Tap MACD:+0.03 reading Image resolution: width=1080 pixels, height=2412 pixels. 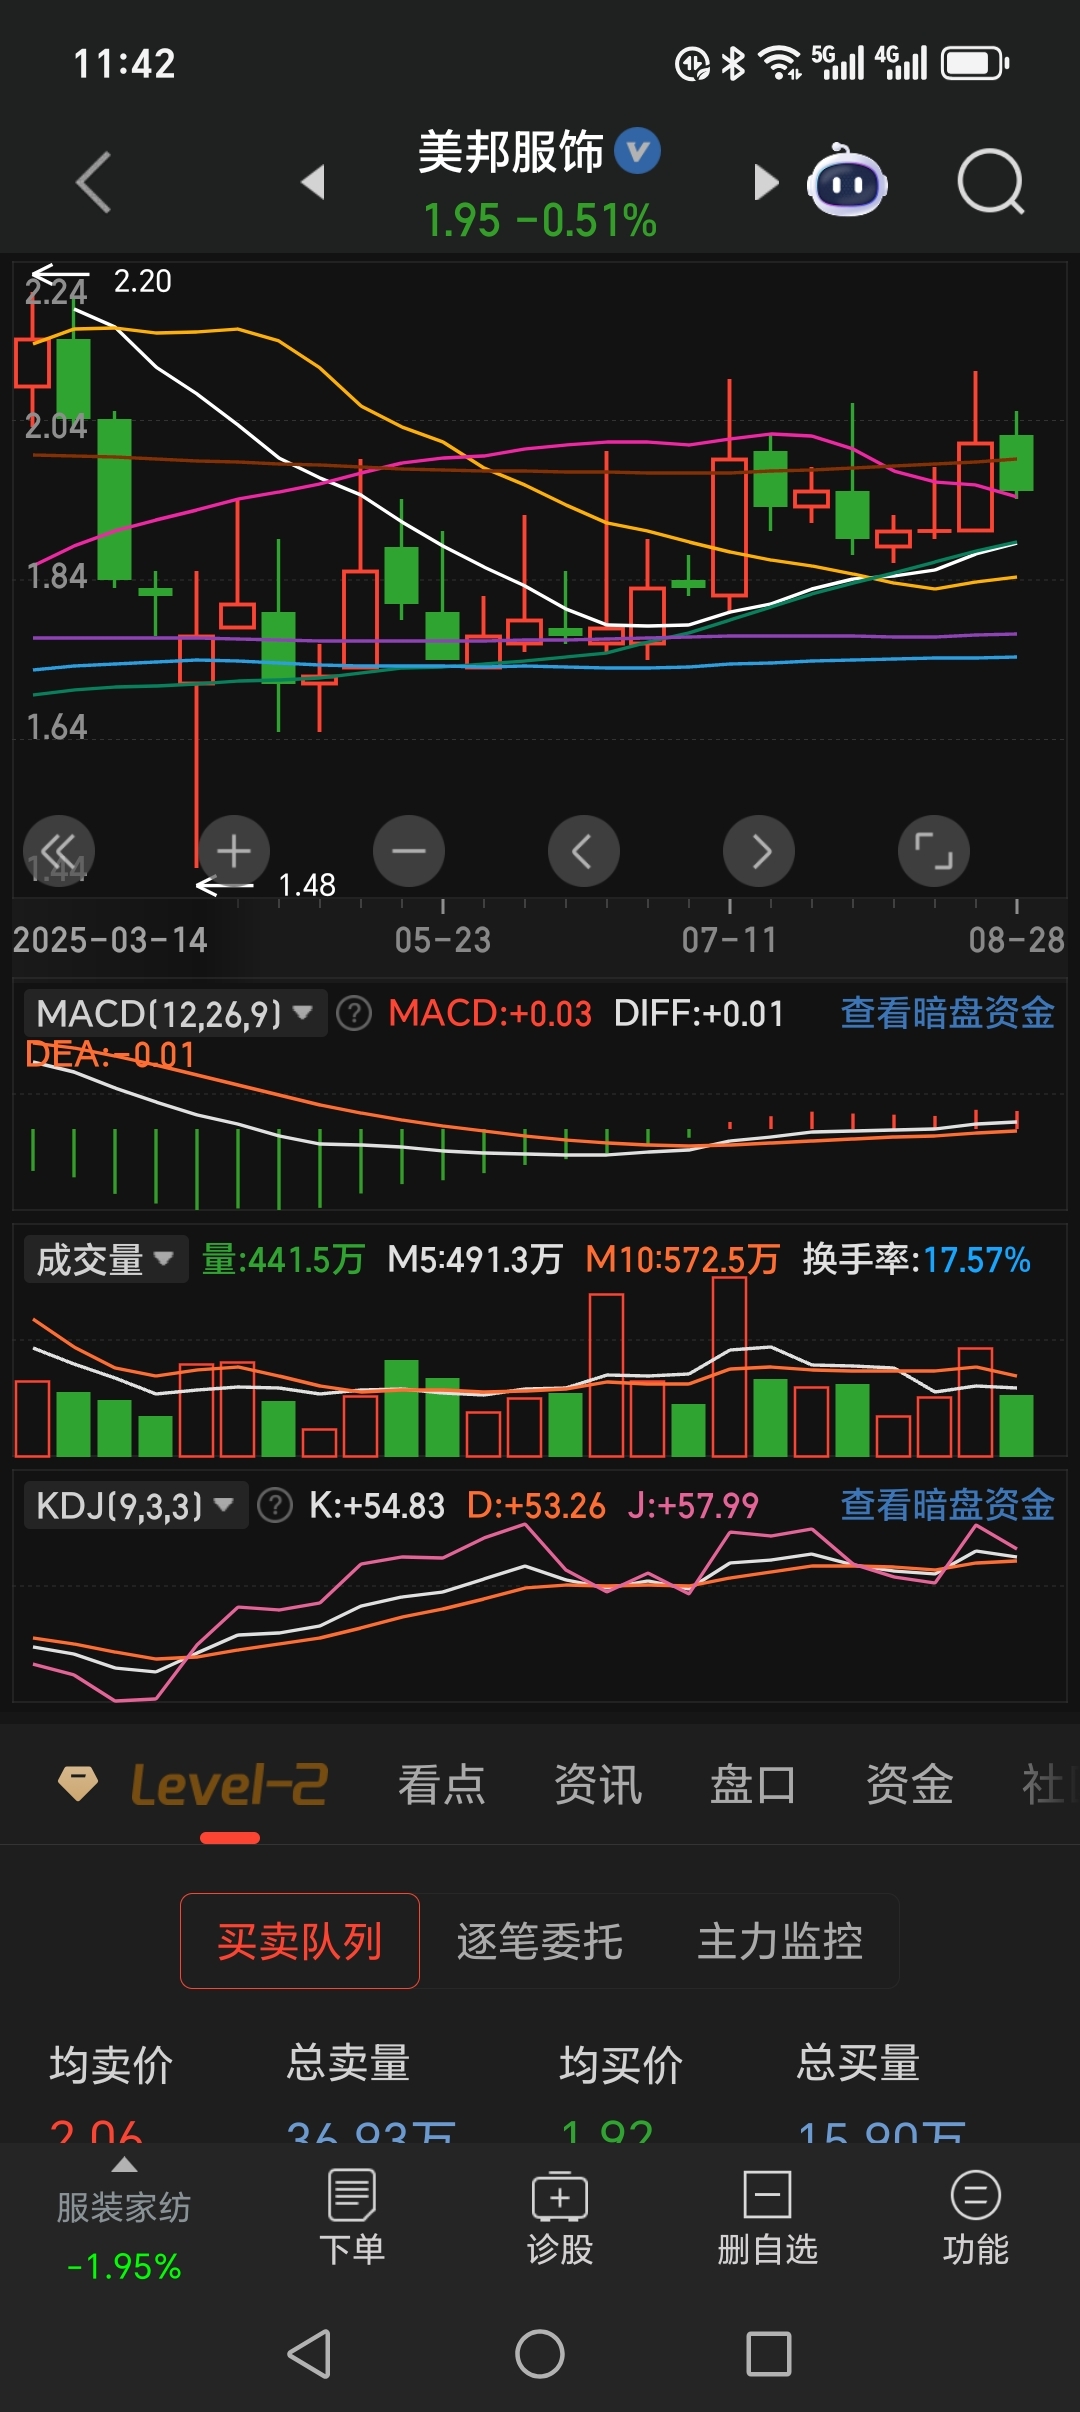[x=490, y=1013]
